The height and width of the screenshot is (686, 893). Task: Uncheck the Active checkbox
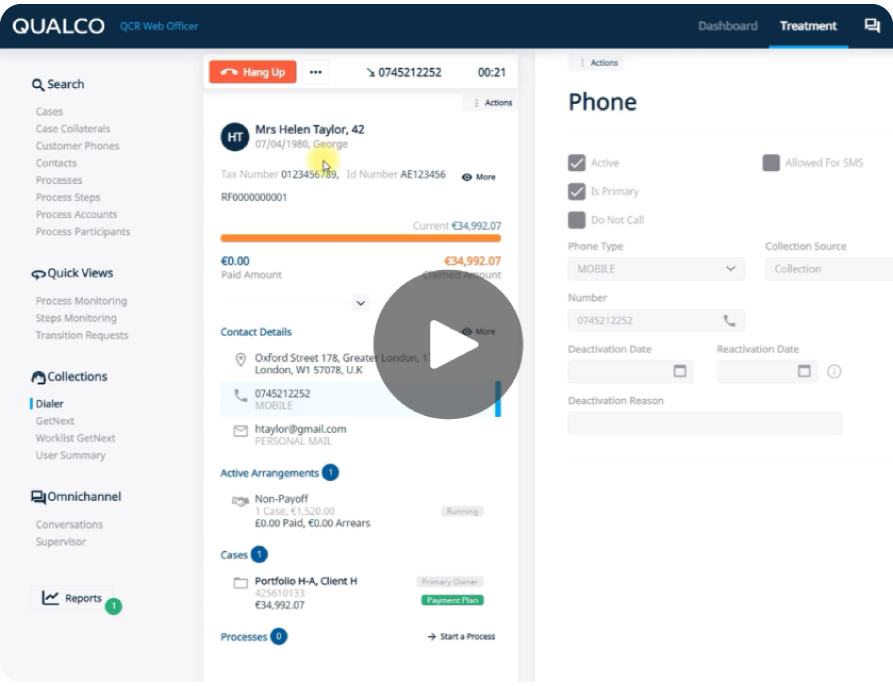[575, 162]
